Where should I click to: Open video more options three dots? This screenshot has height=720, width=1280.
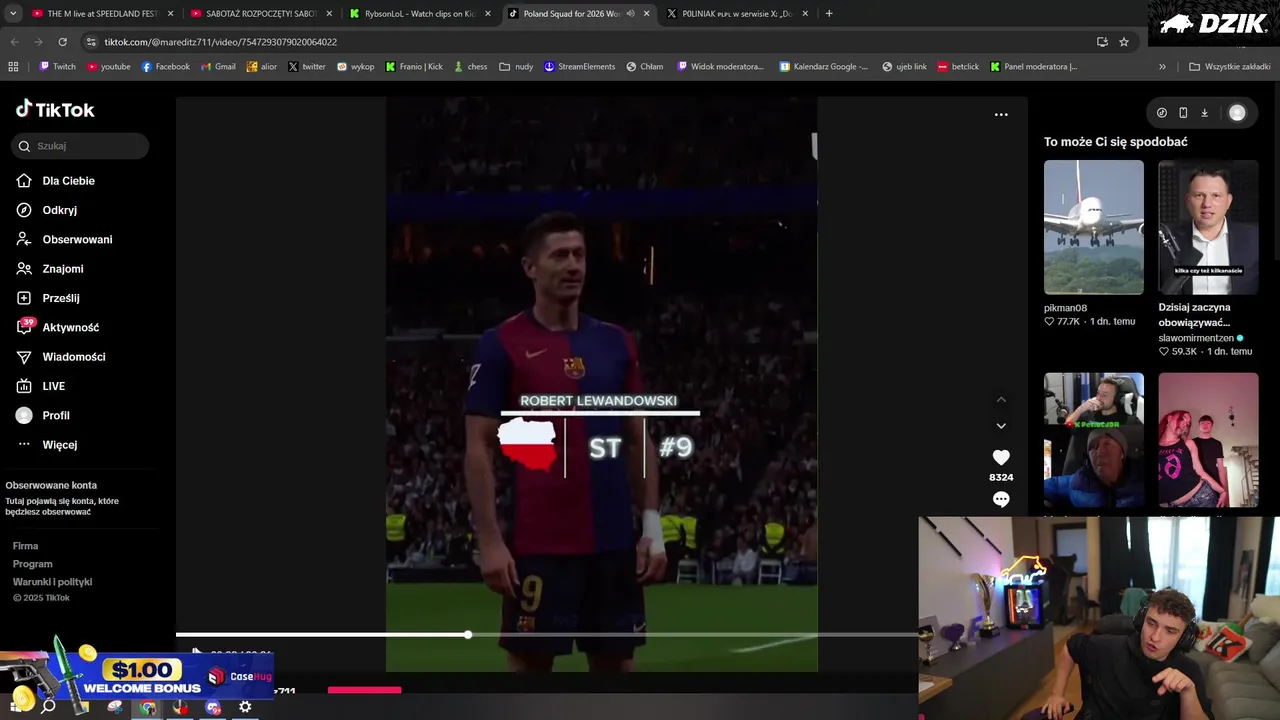click(1001, 115)
